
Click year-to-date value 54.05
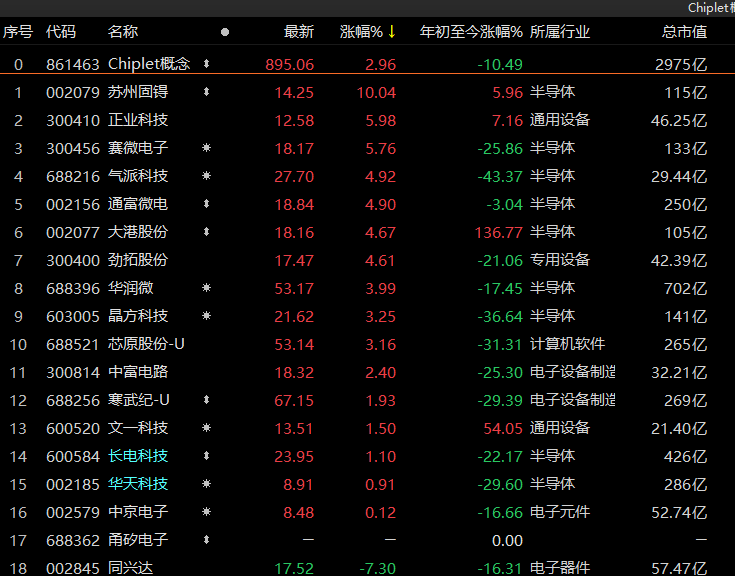[503, 428]
